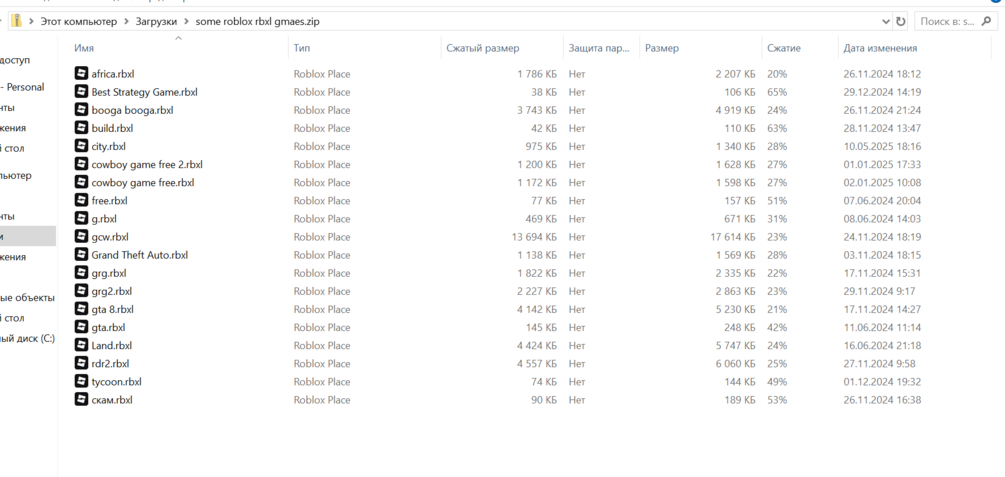The image size is (1005, 477).
Task: Click the gta 8.rbxl file icon
Action: (x=81, y=309)
